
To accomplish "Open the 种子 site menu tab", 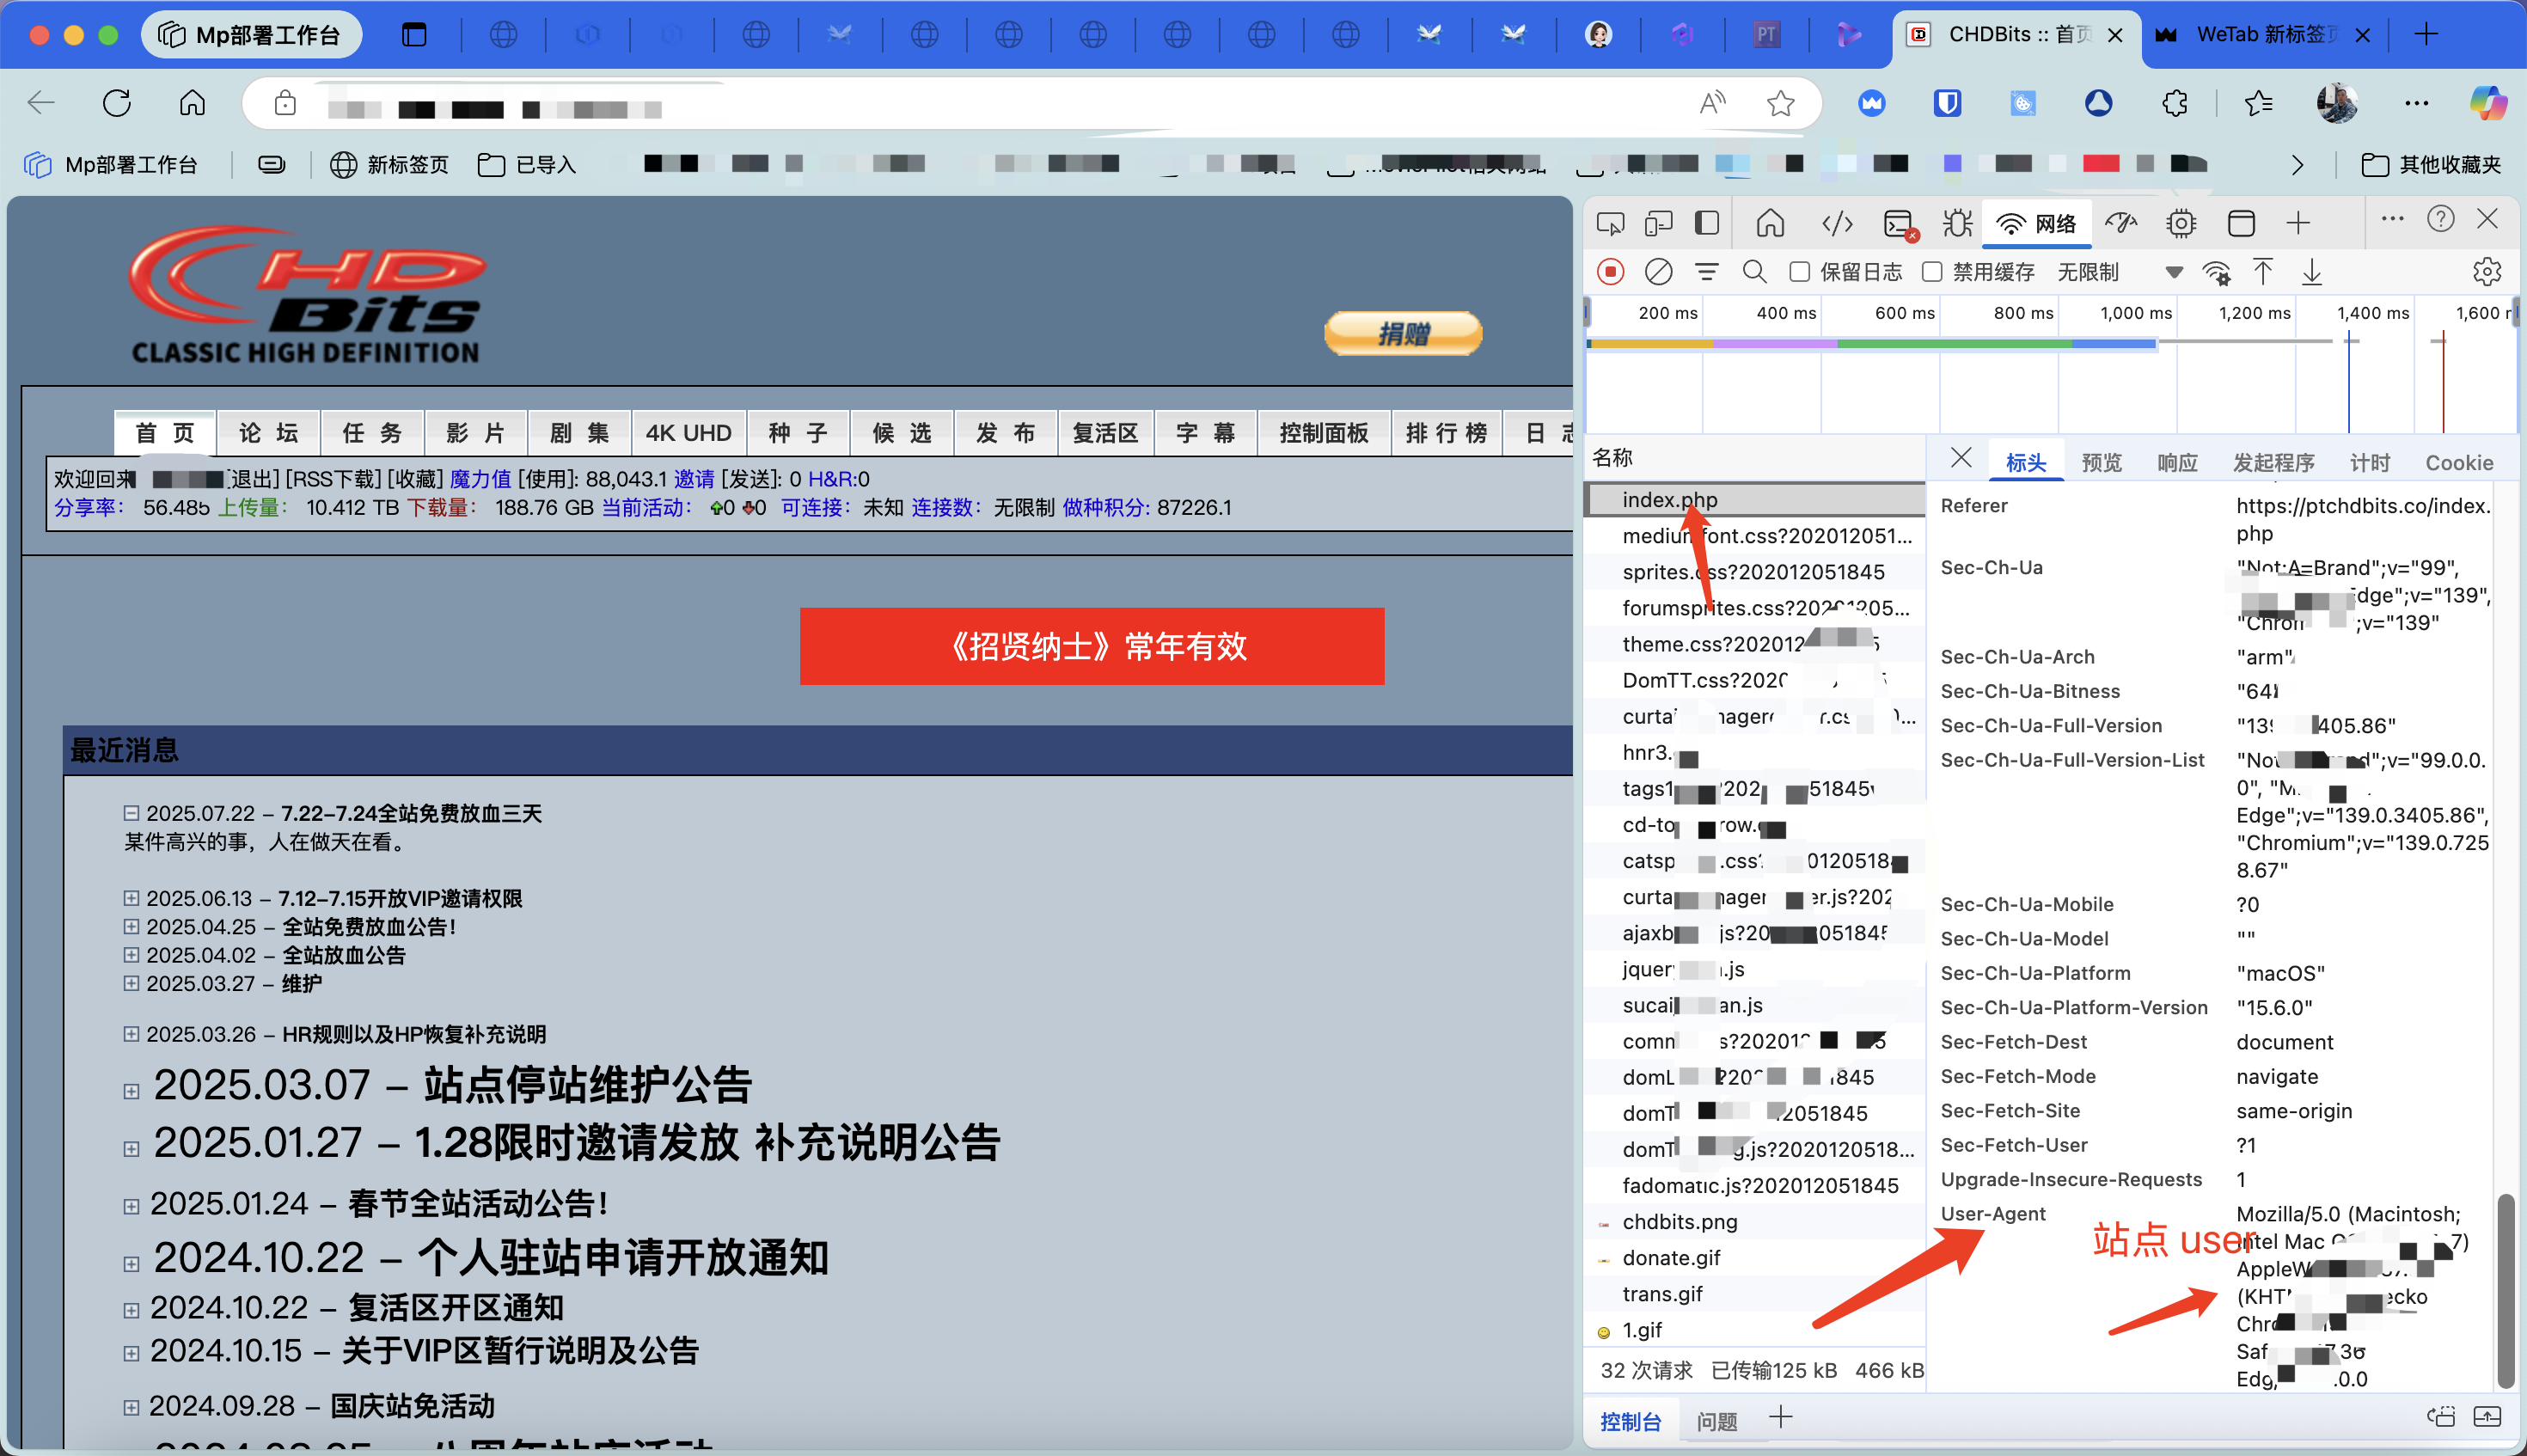I will pos(798,433).
